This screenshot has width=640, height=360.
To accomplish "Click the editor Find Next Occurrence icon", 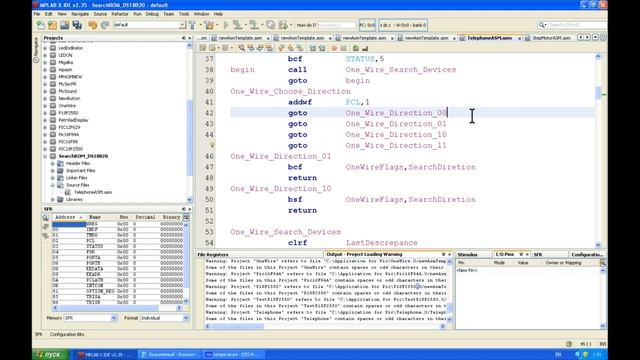I will [x=260, y=48].
